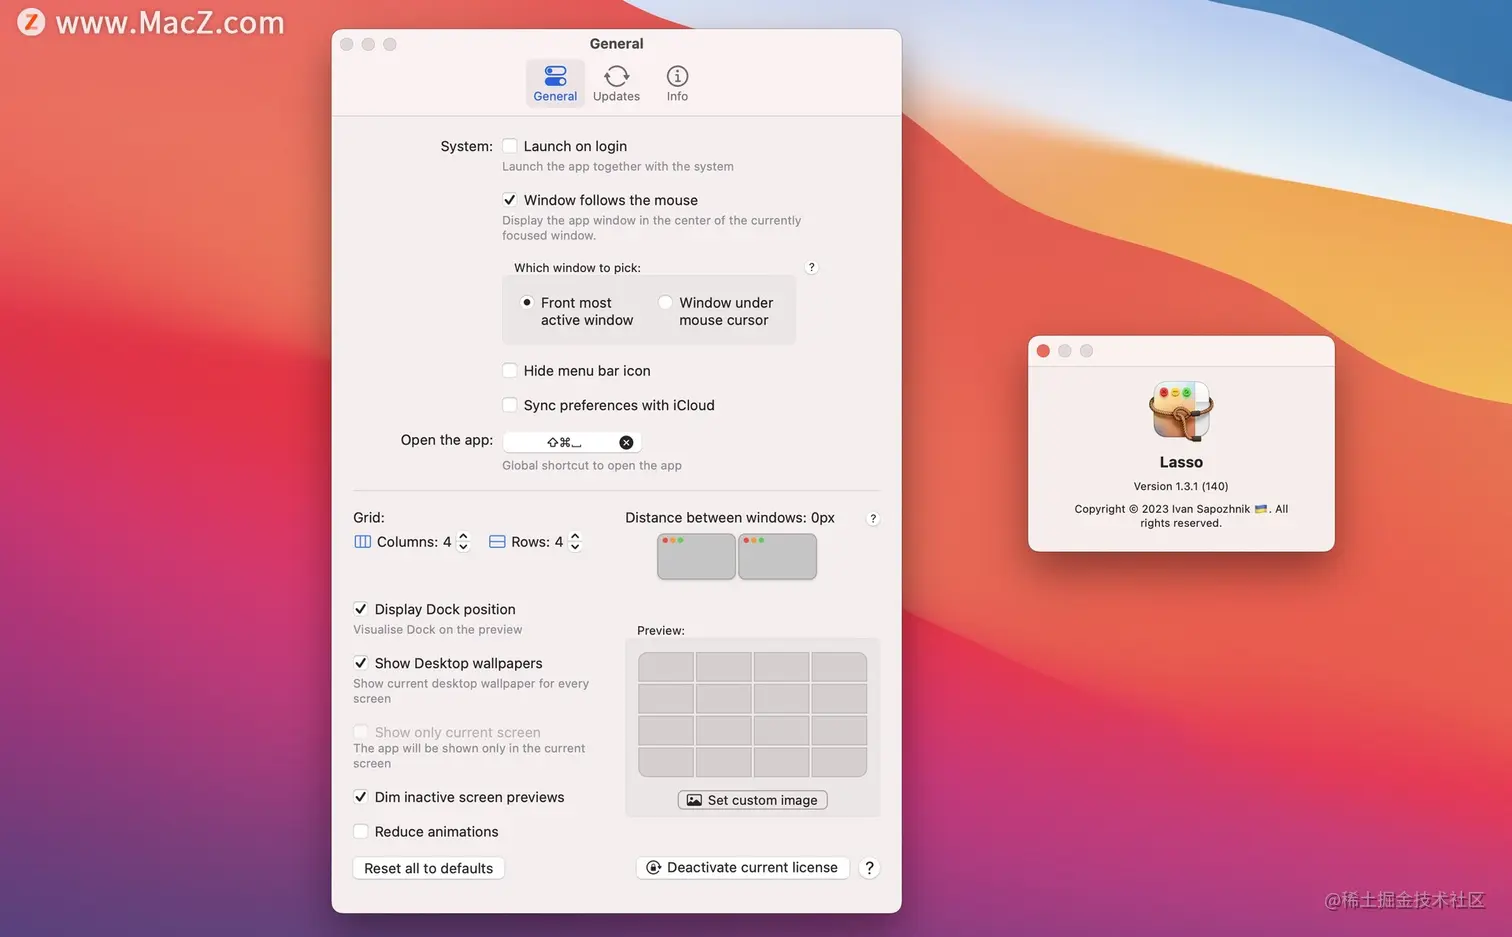Screen dimensions: 1512x937
Task: Click the right window of the distance preview
Action: coord(778,556)
